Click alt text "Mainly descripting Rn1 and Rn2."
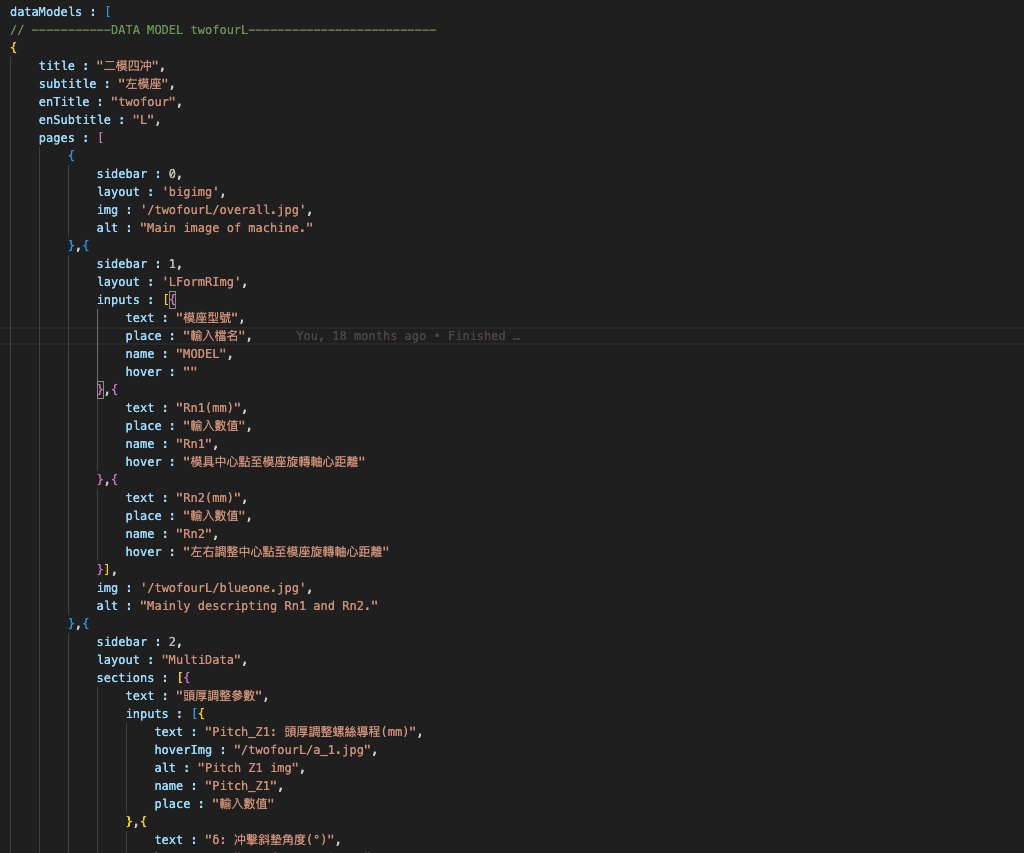1024x853 pixels. (x=259, y=606)
